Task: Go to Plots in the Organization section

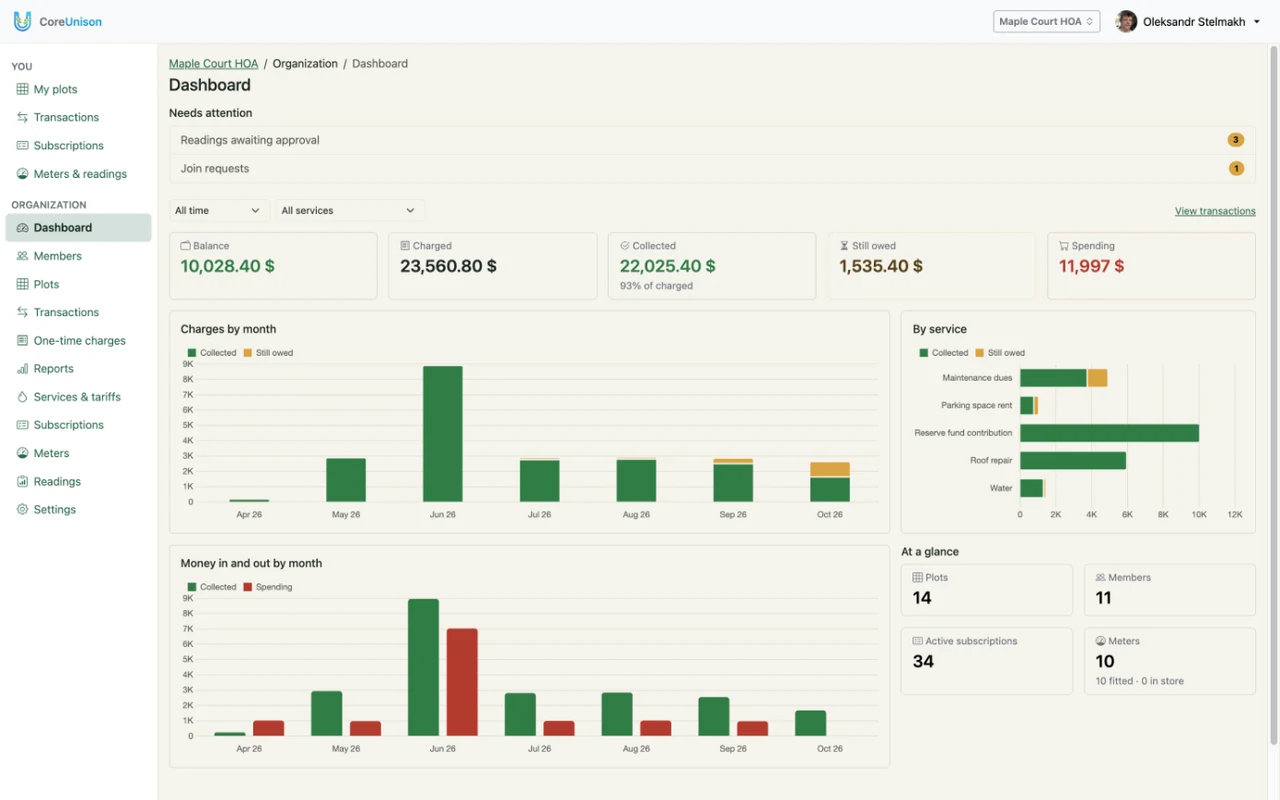Action: tap(46, 284)
